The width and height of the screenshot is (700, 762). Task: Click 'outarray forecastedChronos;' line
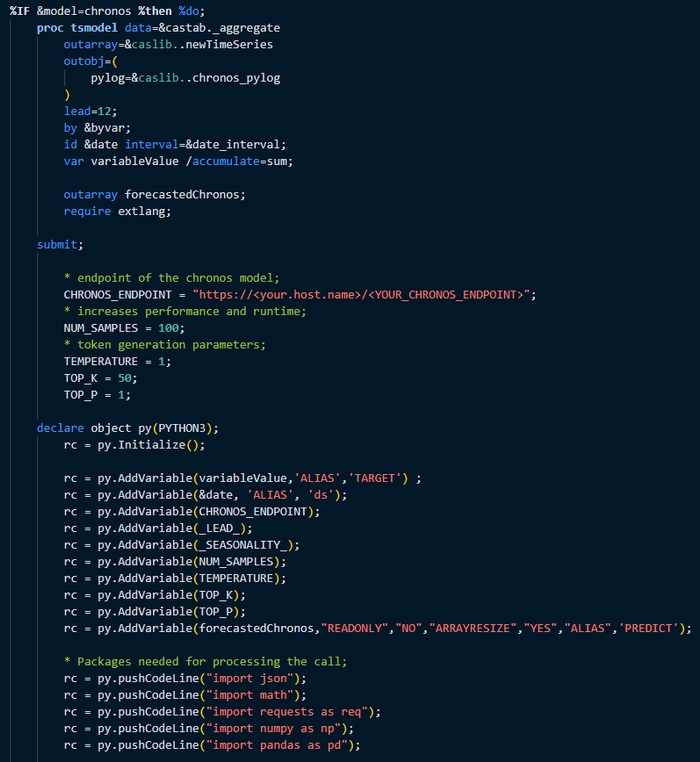pyautogui.click(x=155, y=194)
